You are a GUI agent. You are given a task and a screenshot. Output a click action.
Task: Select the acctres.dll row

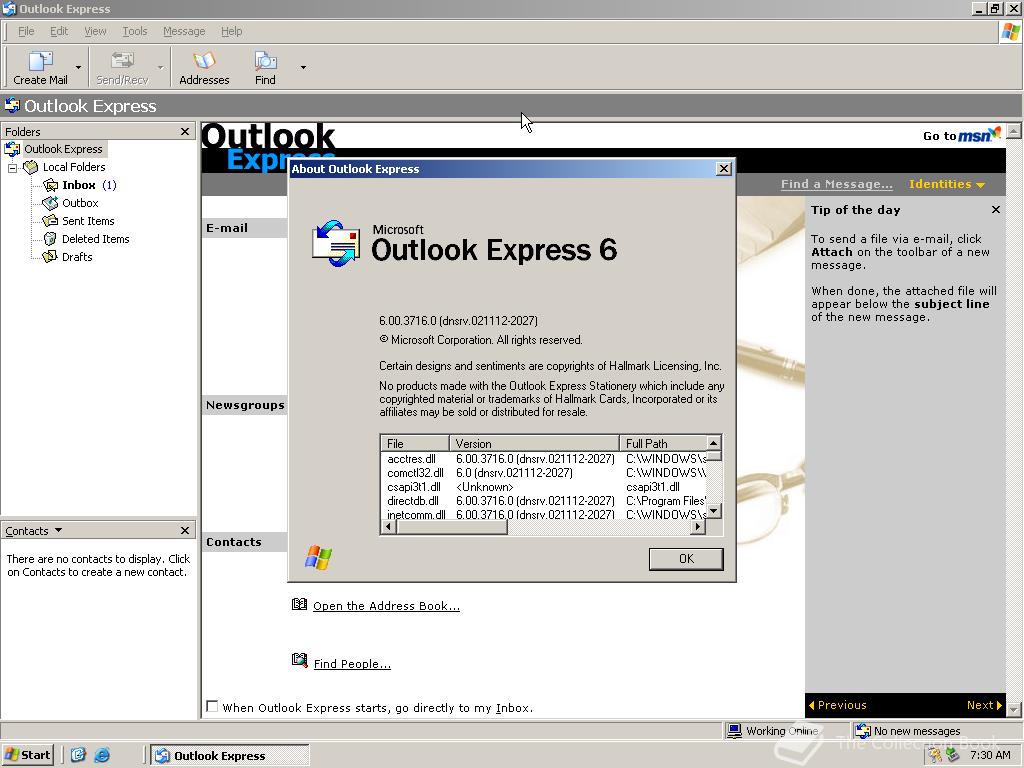(x=544, y=459)
